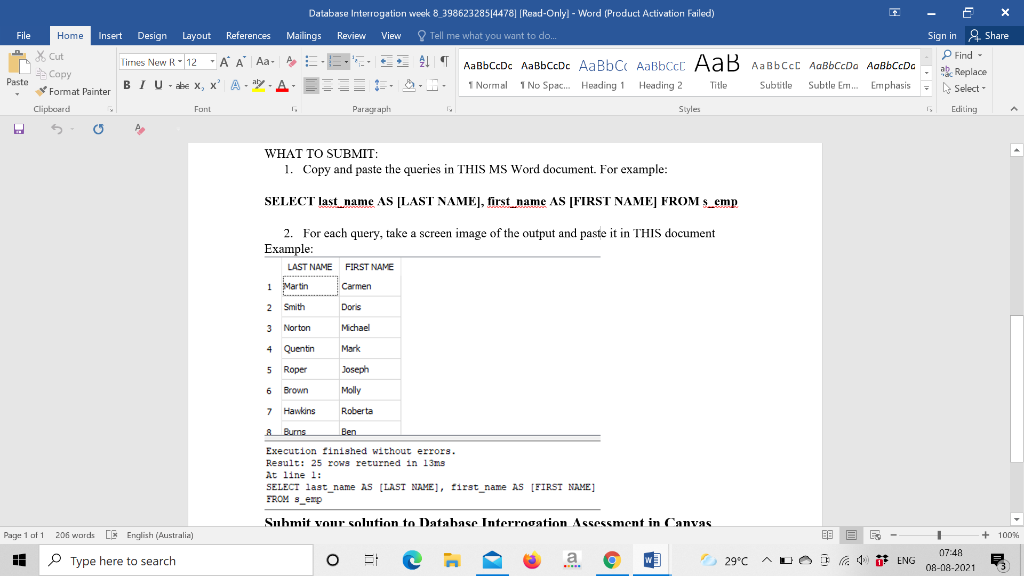Open the References ribbon tab
The image size is (1024, 576).
(247, 35)
